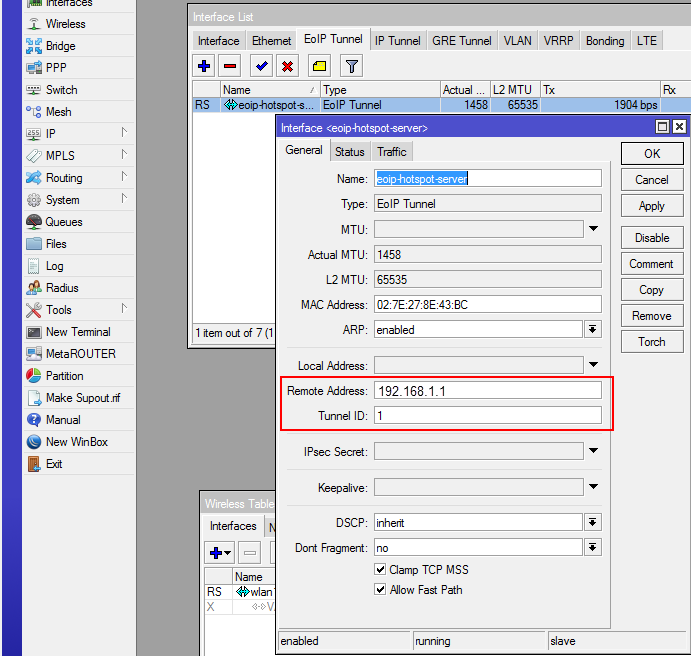
Task: Expand the Routing submenu in sidebar
Action: point(124,177)
